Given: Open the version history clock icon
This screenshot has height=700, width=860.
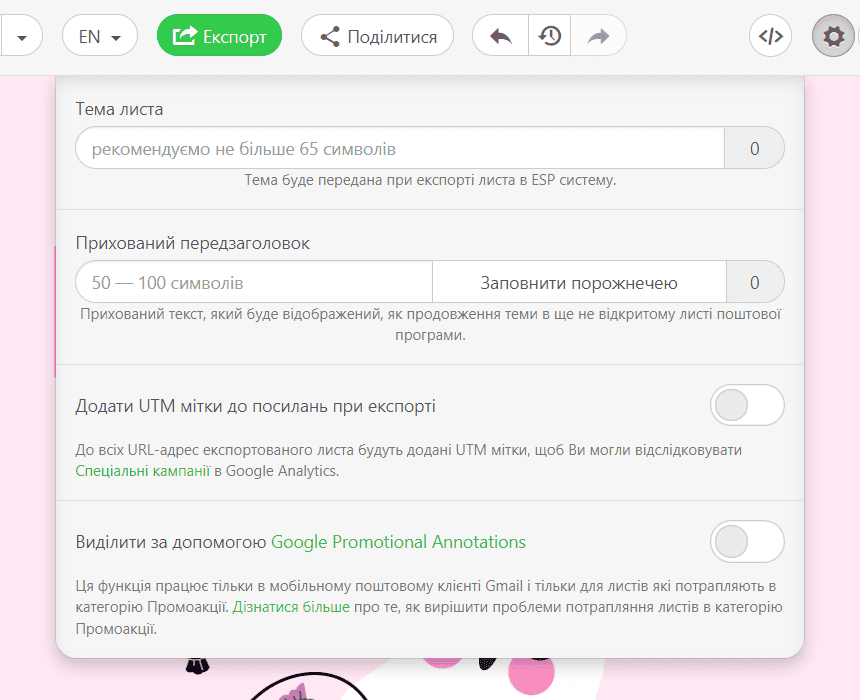Looking at the screenshot, I should (549, 37).
